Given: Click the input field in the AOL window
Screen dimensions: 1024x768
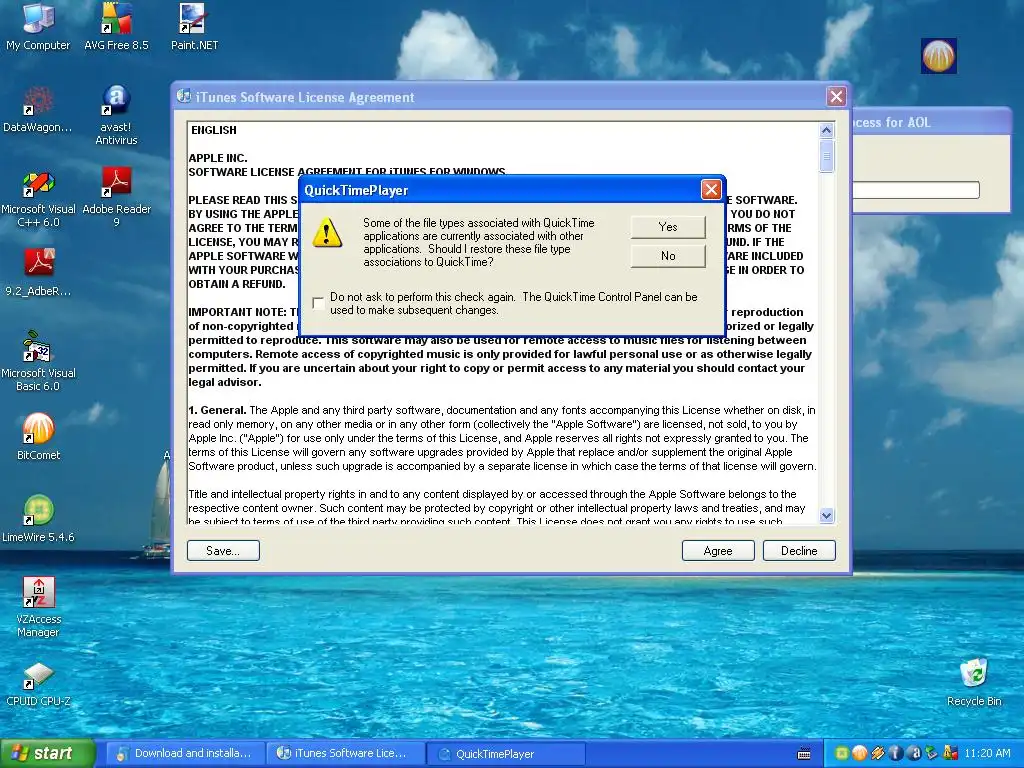Looking at the screenshot, I should click(x=916, y=190).
